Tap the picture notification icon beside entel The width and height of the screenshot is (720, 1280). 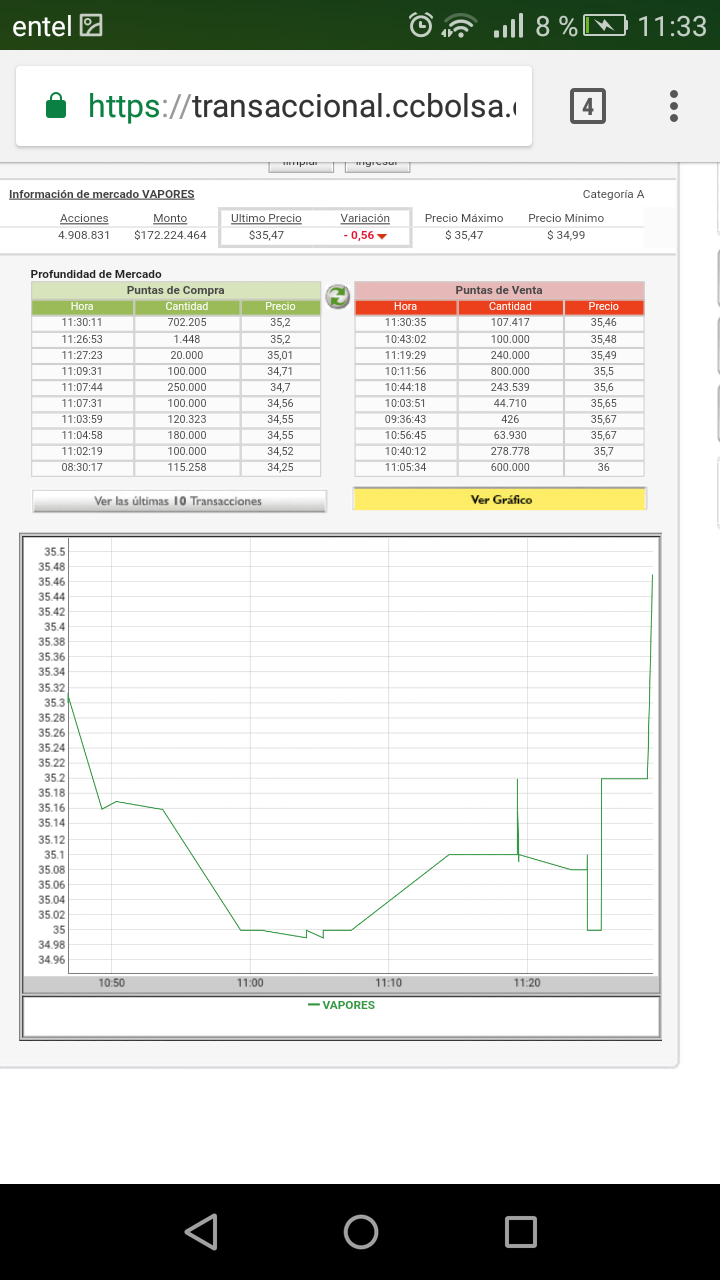(91, 25)
